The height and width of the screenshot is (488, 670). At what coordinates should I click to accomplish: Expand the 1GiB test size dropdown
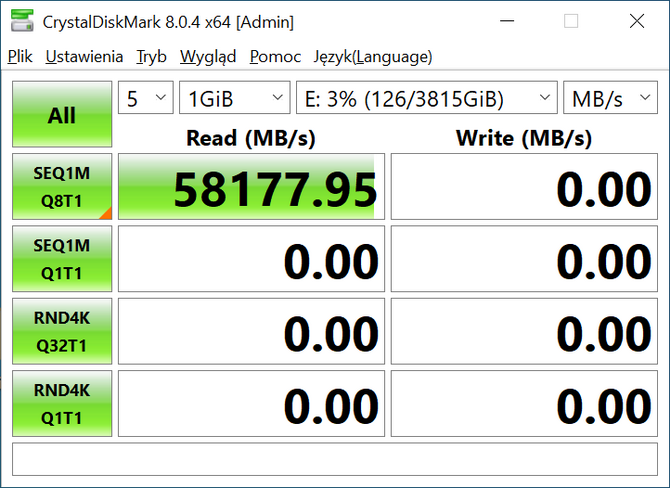pos(235,97)
